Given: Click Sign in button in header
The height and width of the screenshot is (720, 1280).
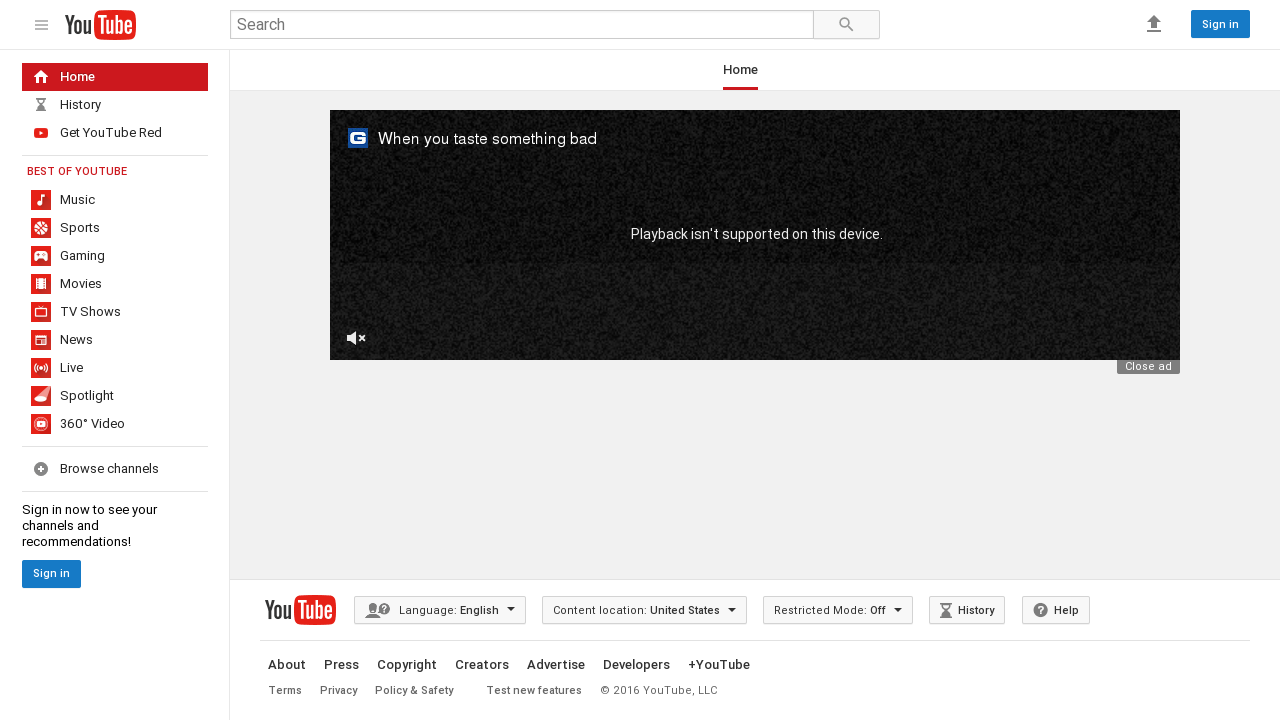Looking at the screenshot, I should click(1220, 24).
